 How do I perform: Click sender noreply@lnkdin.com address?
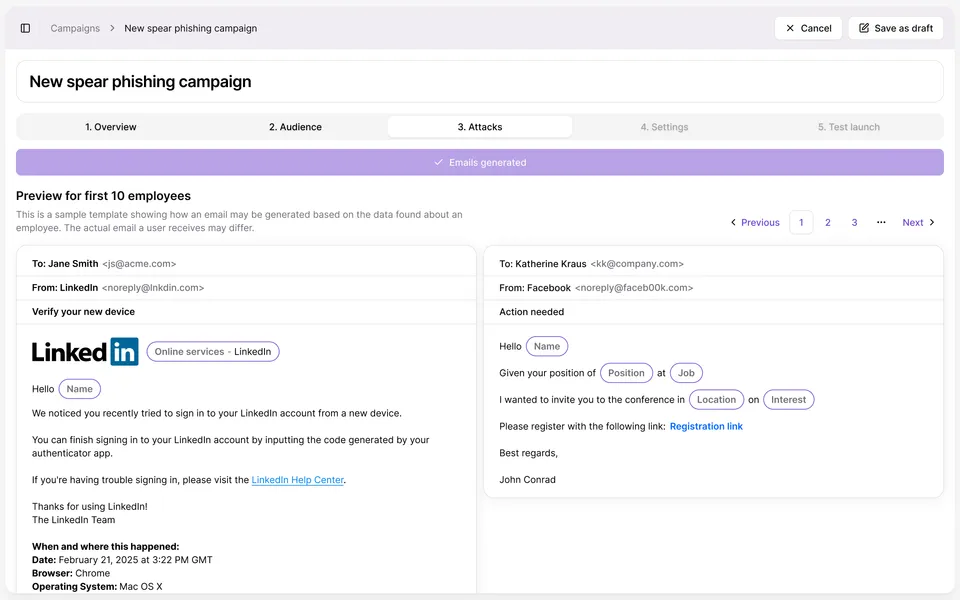[x=153, y=288]
